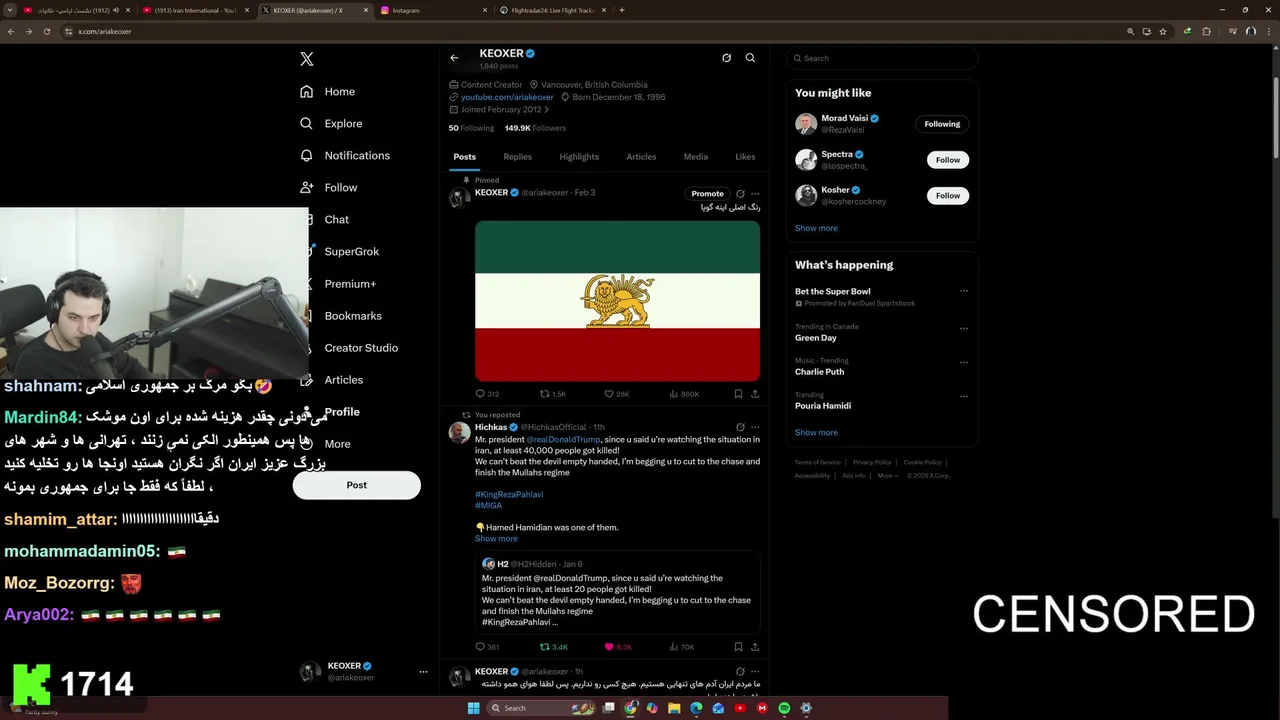The image size is (1280, 720).
Task: Switch to the Articles profile tab
Action: coord(641,157)
